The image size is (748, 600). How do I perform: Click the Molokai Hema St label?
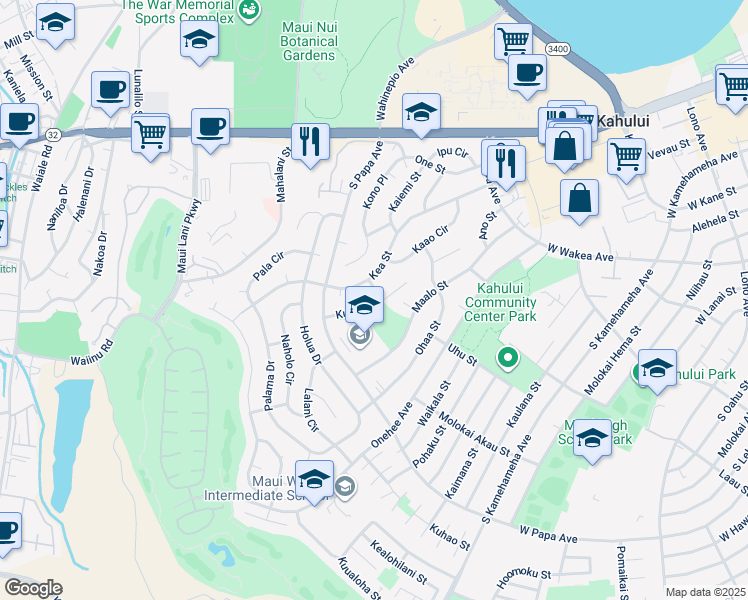tap(613, 361)
